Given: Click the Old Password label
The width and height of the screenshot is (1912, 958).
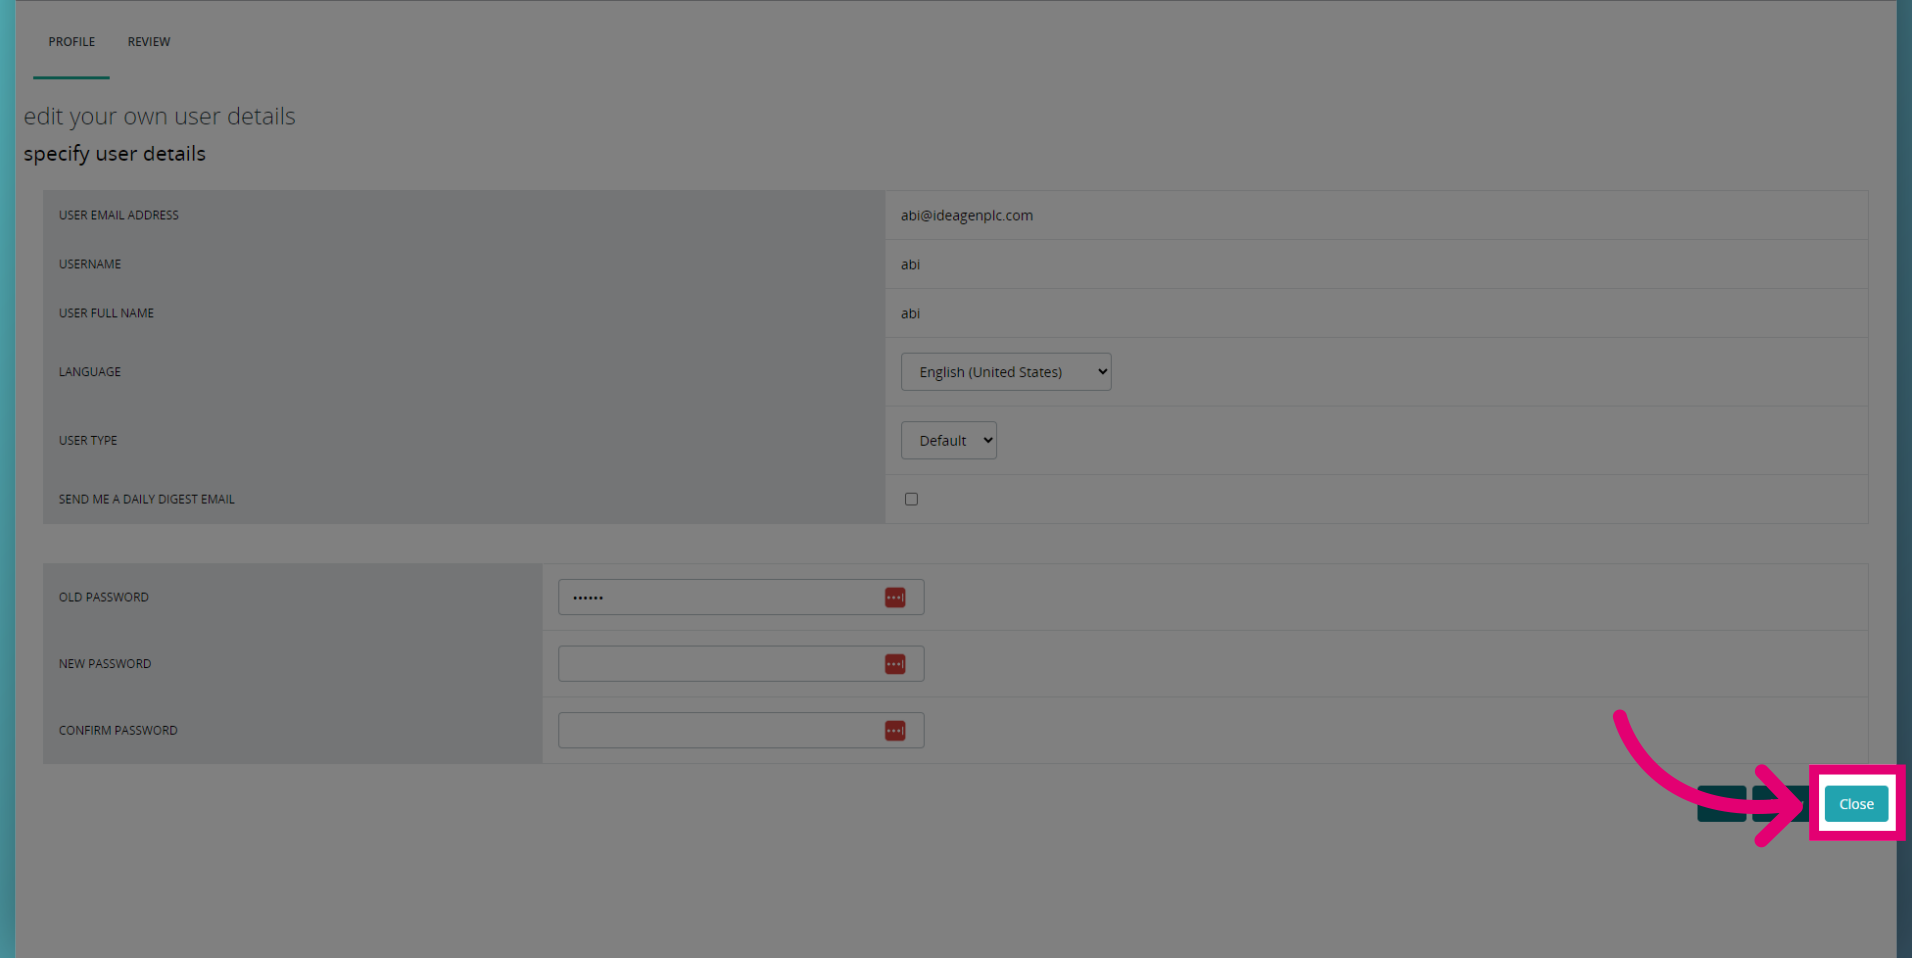Looking at the screenshot, I should [x=104, y=597].
